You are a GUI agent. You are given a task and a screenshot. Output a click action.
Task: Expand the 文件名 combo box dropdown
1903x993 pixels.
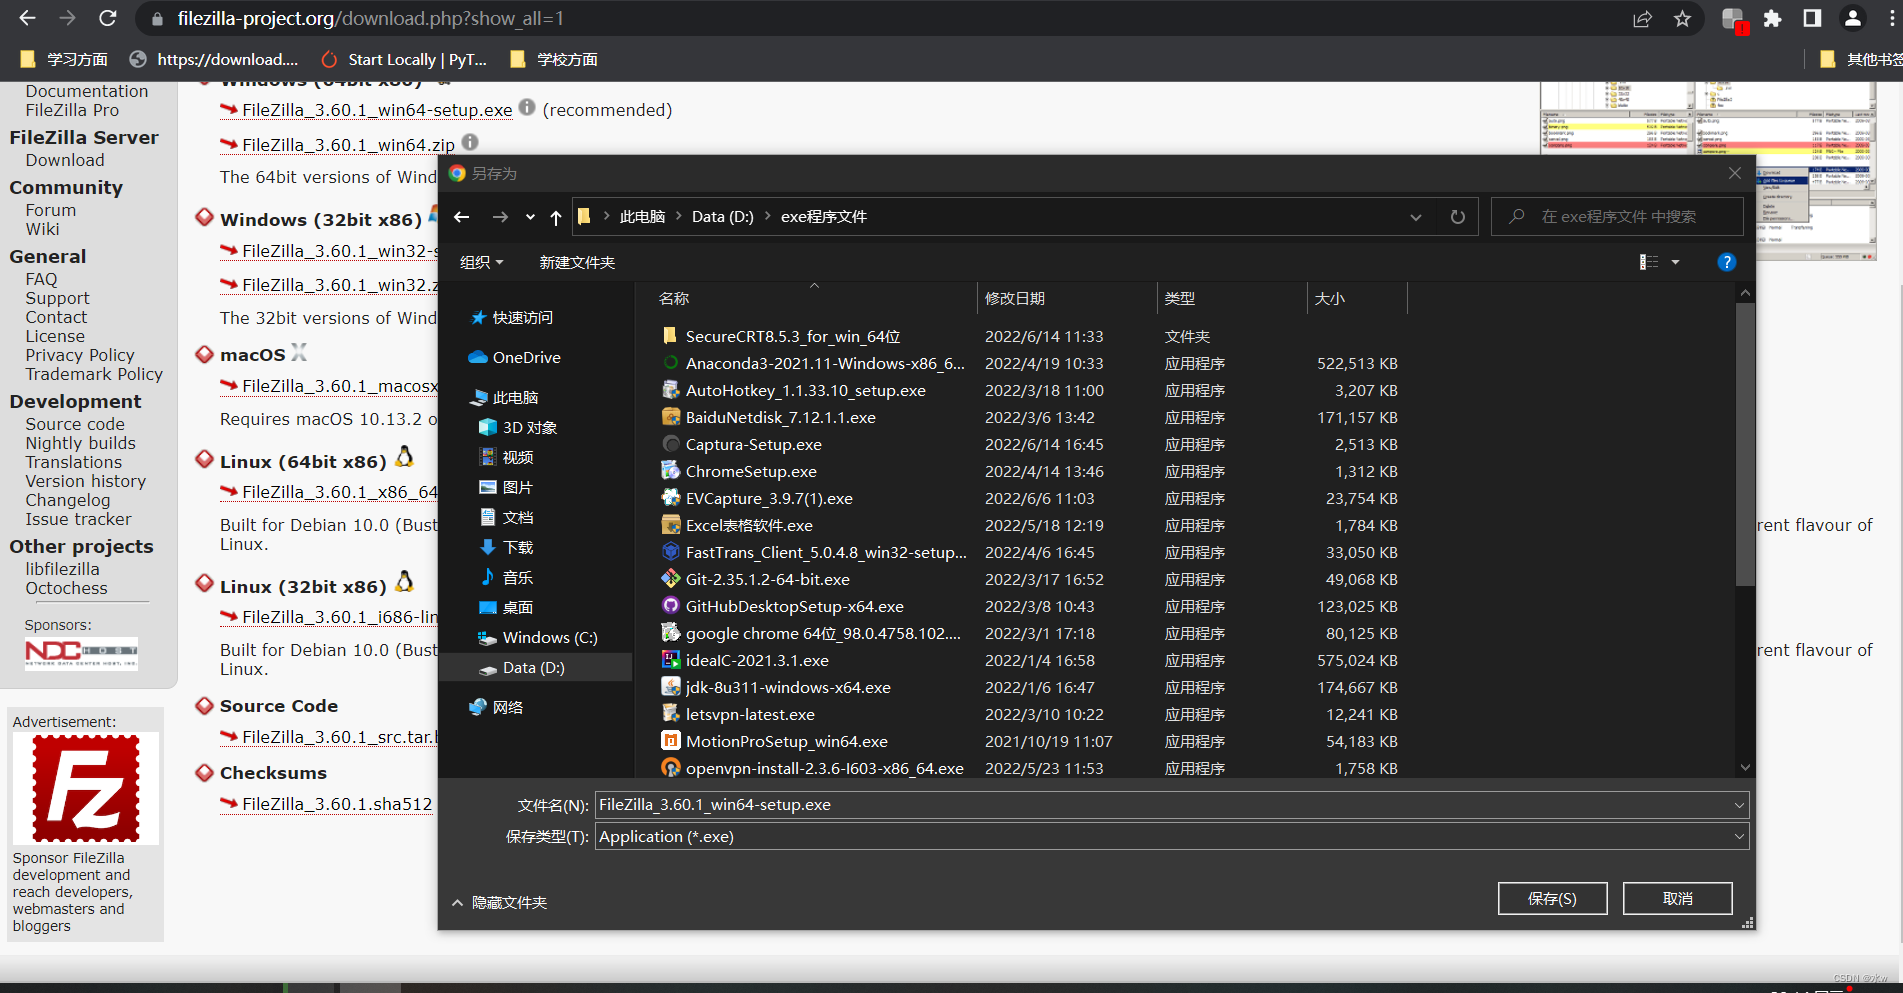click(1740, 804)
